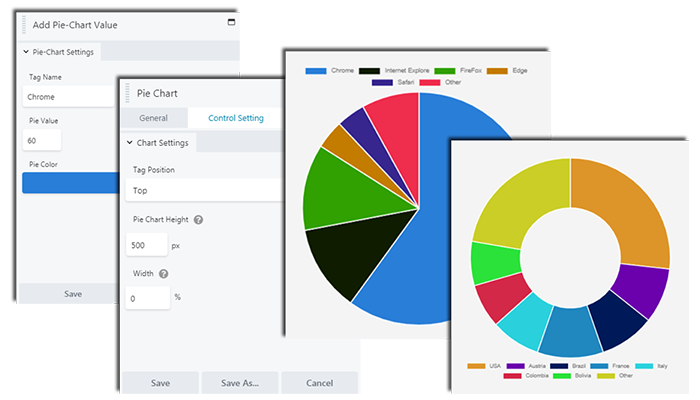Viewport: 700px width, 400px height.
Task: Open the Tag Position dropdown
Action: click(x=200, y=189)
